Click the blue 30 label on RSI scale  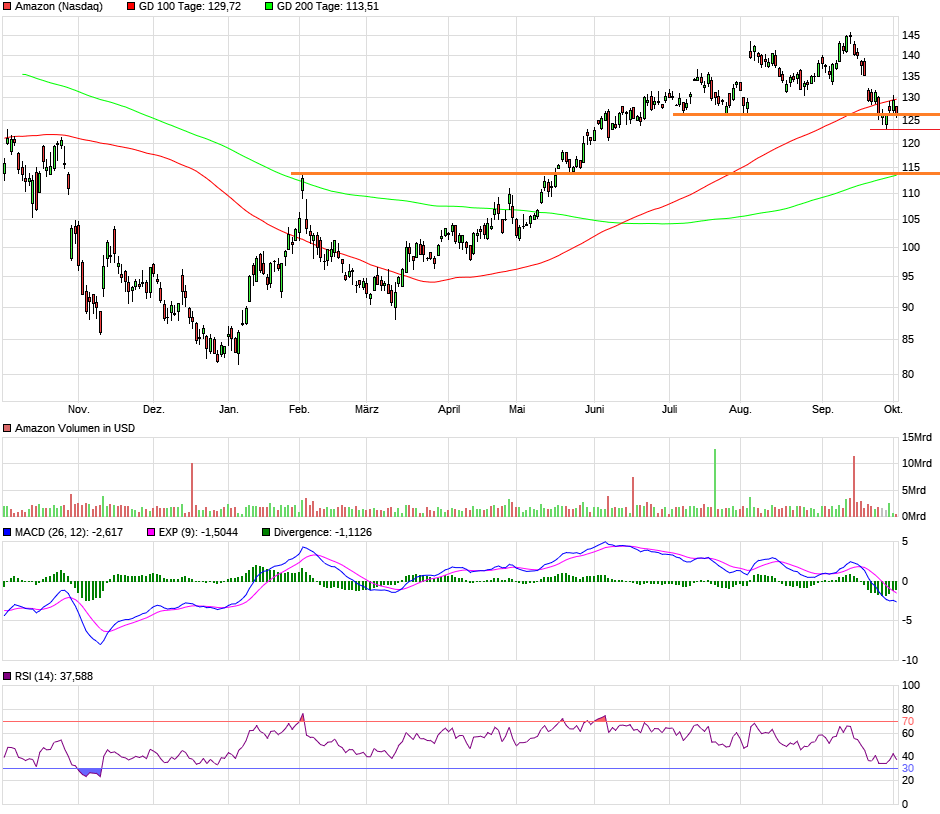click(x=906, y=768)
